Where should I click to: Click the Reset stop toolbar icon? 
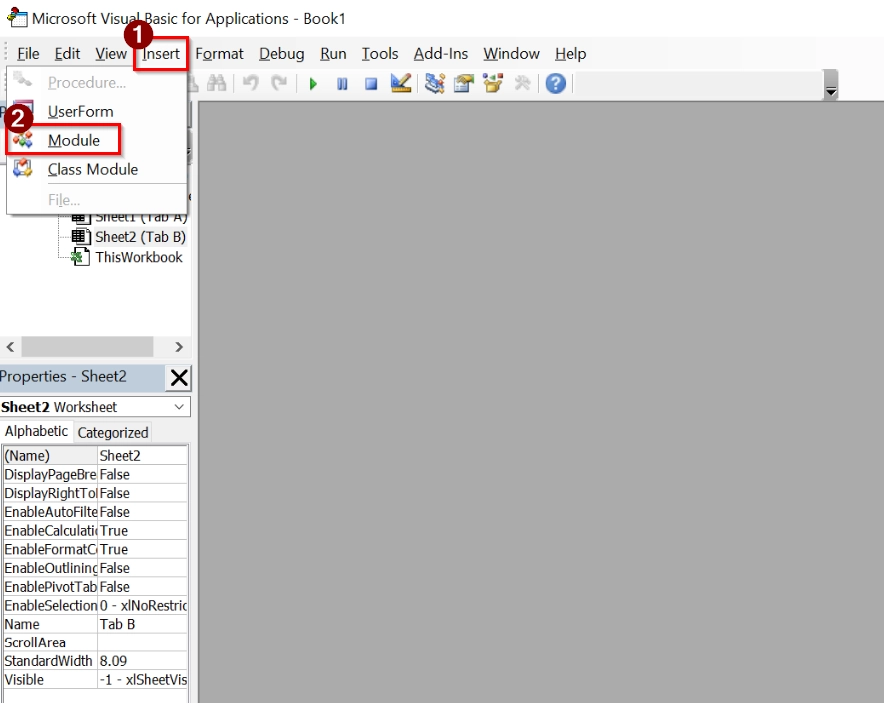370,84
